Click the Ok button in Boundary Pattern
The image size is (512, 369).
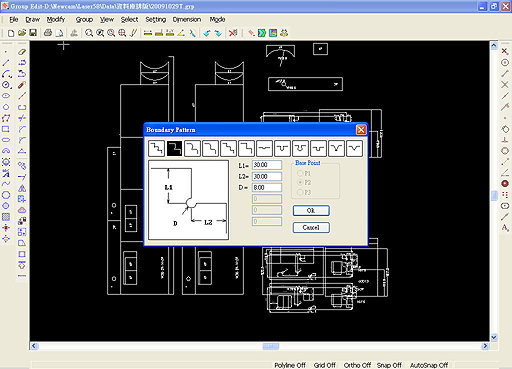click(x=311, y=210)
